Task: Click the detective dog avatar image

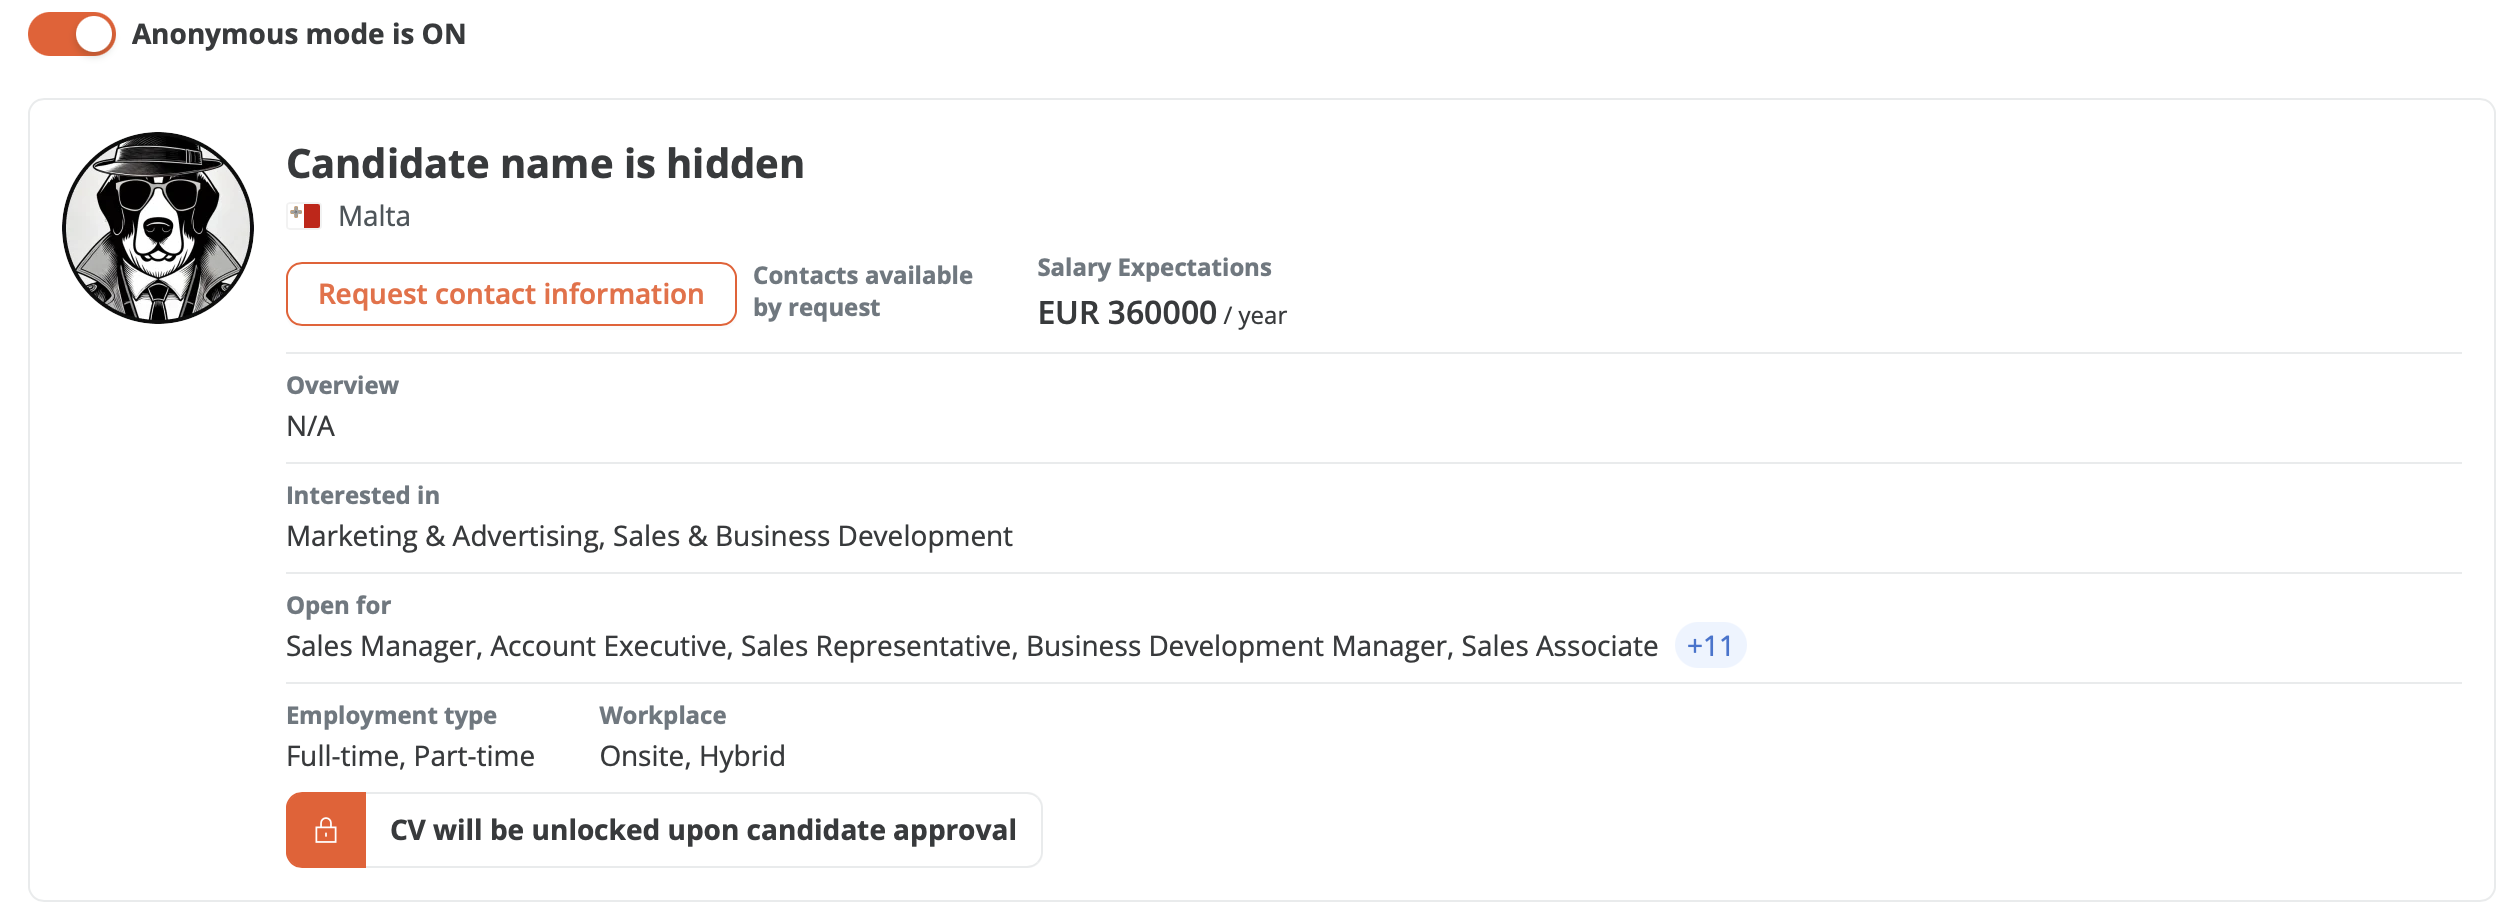Action: tap(158, 228)
